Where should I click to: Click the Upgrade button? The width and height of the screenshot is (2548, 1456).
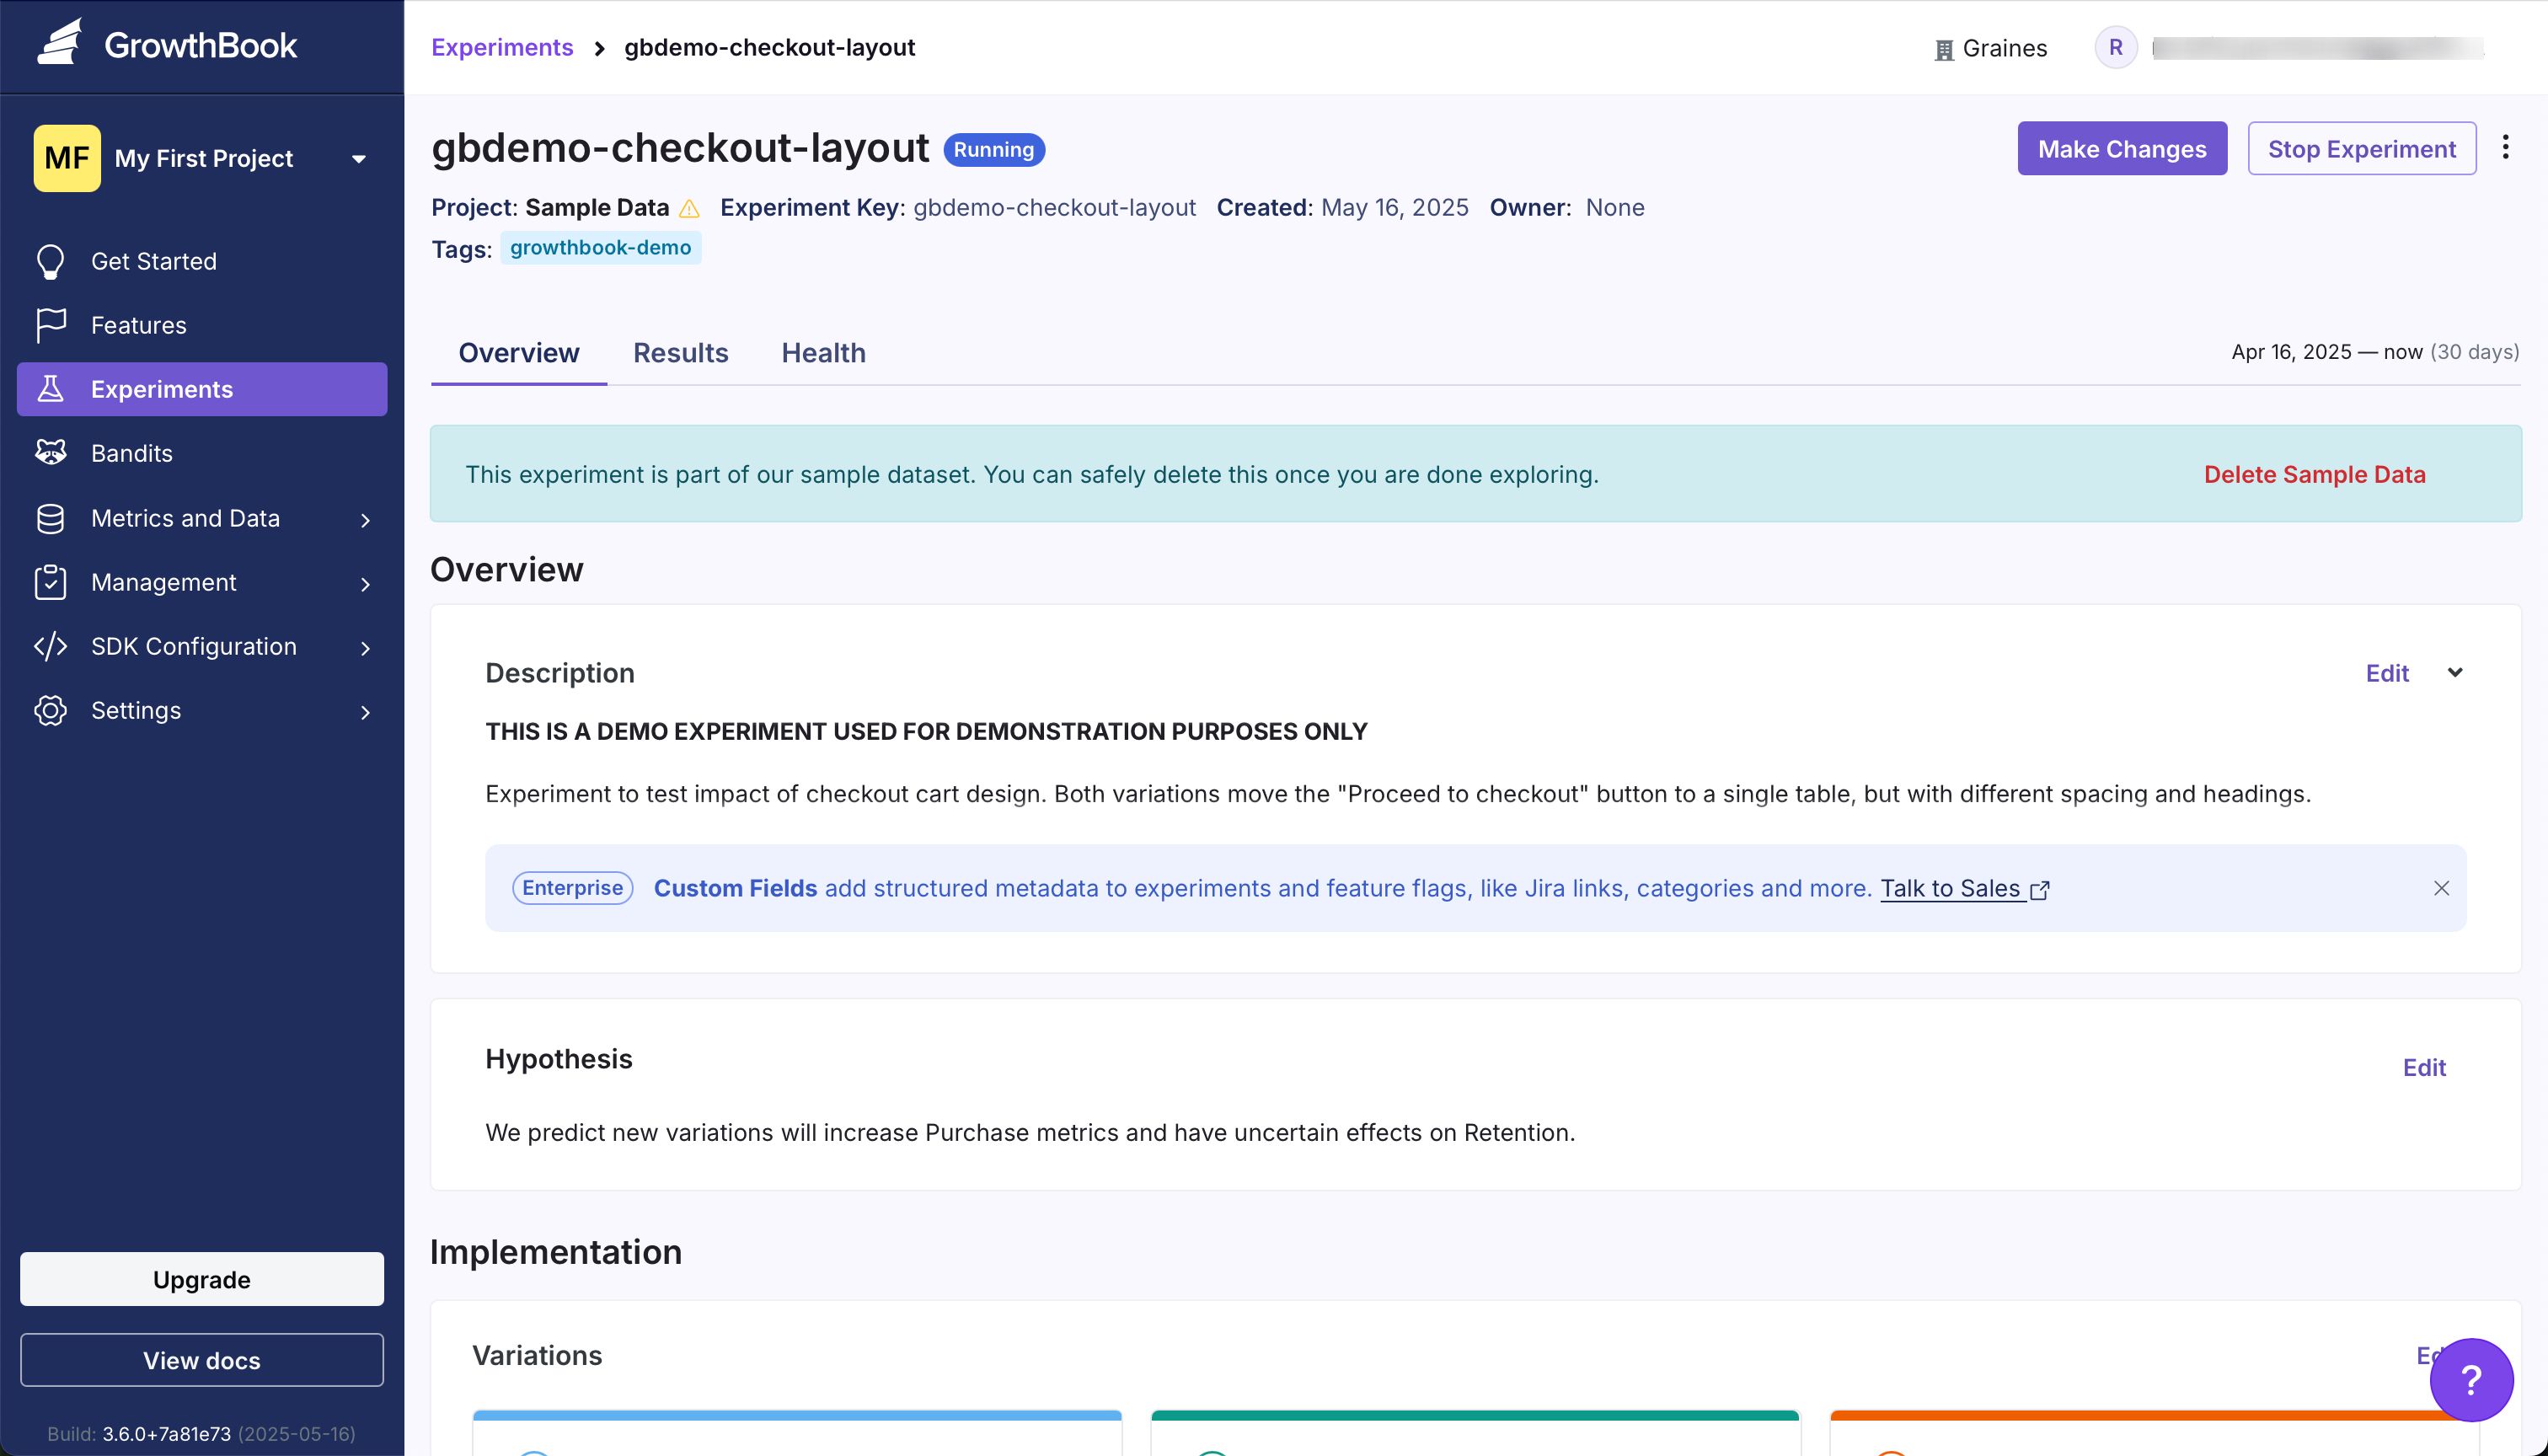point(202,1279)
